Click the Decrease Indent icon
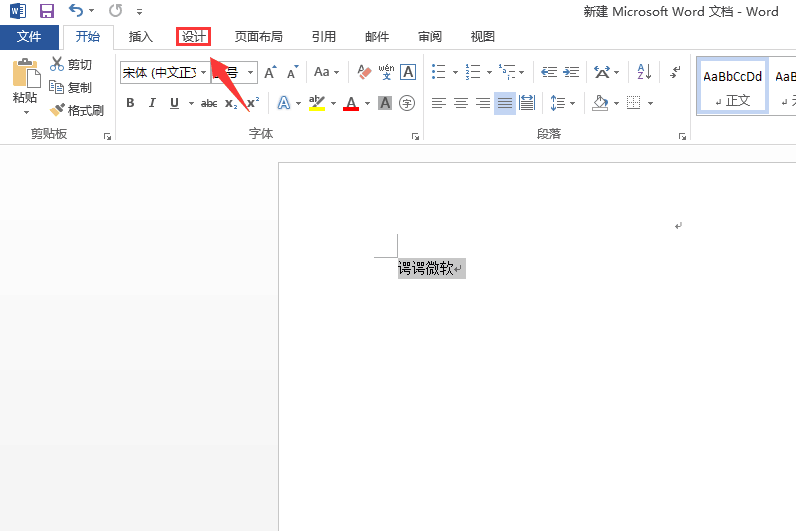The image size is (796, 531). 549,72
